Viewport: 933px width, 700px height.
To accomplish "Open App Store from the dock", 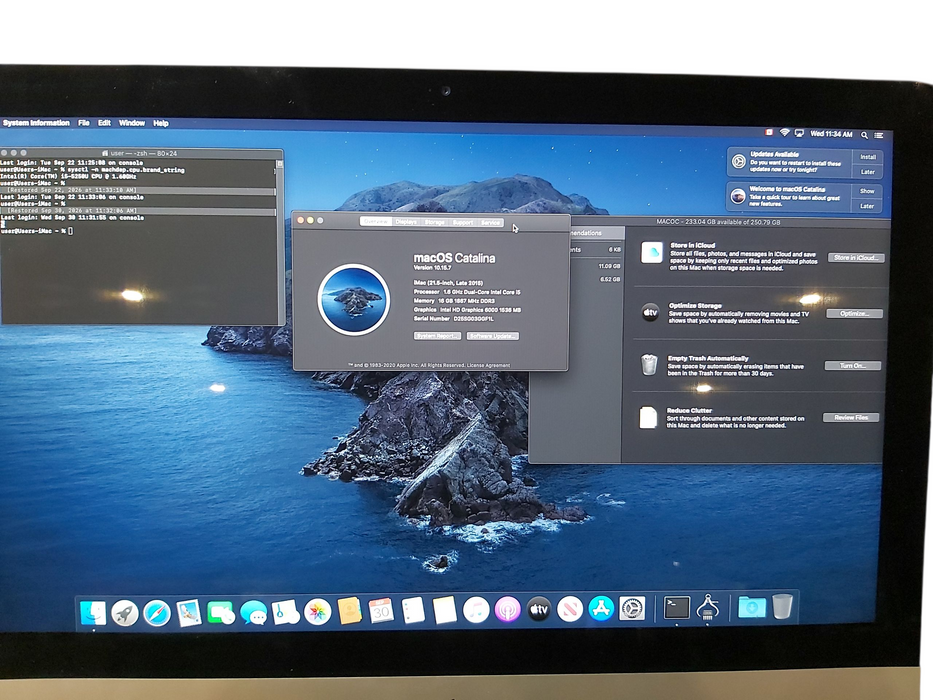I will [x=601, y=609].
